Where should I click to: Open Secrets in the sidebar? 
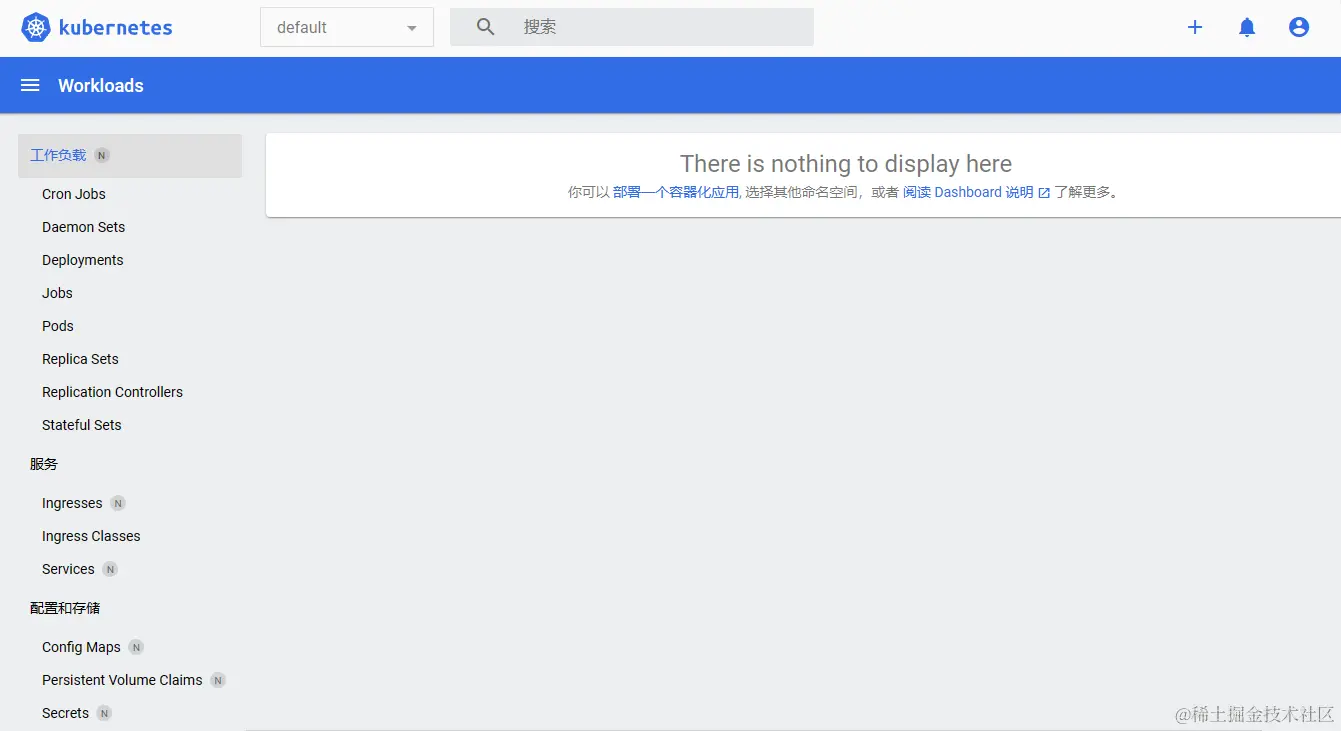tap(65, 713)
